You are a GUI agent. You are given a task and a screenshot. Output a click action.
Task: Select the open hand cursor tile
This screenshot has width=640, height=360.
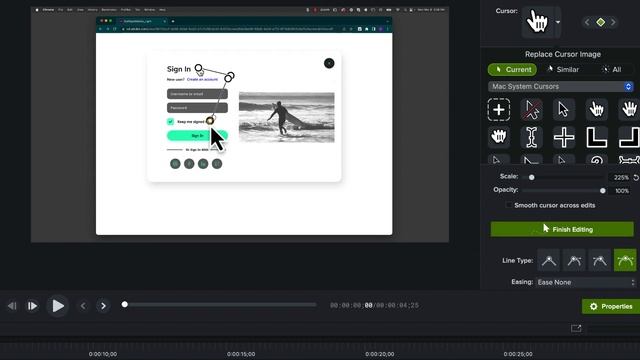[x=629, y=109]
